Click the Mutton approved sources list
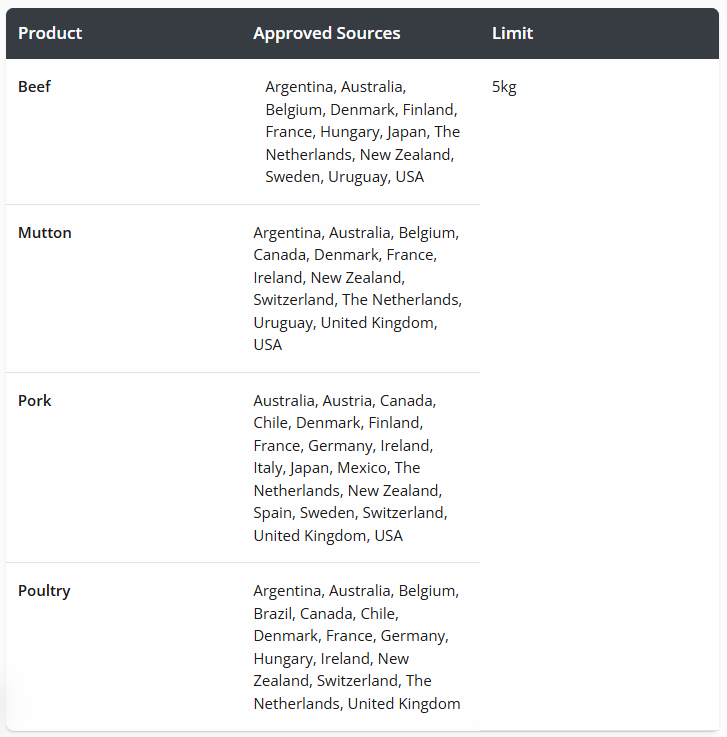 tap(357, 288)
